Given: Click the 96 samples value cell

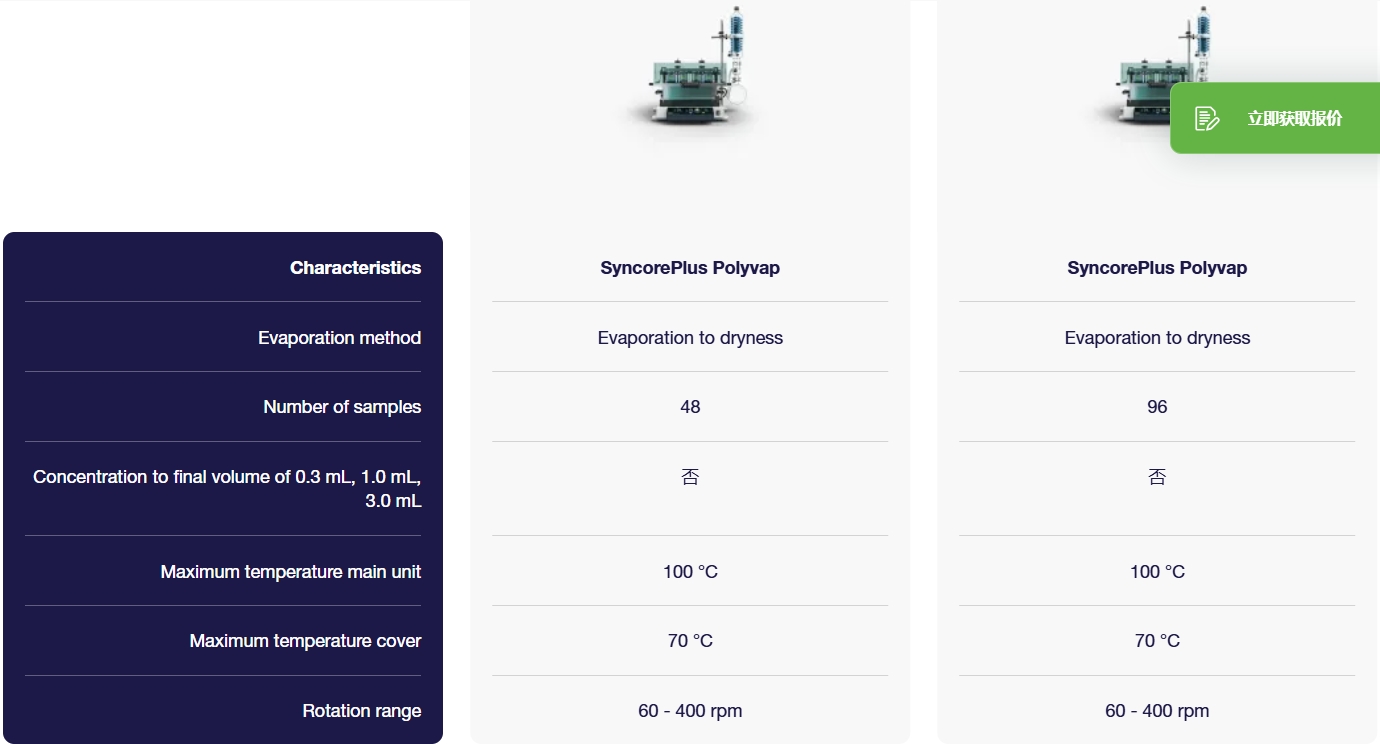Looking at the screenshot, I should click(x=1157, y=407).
